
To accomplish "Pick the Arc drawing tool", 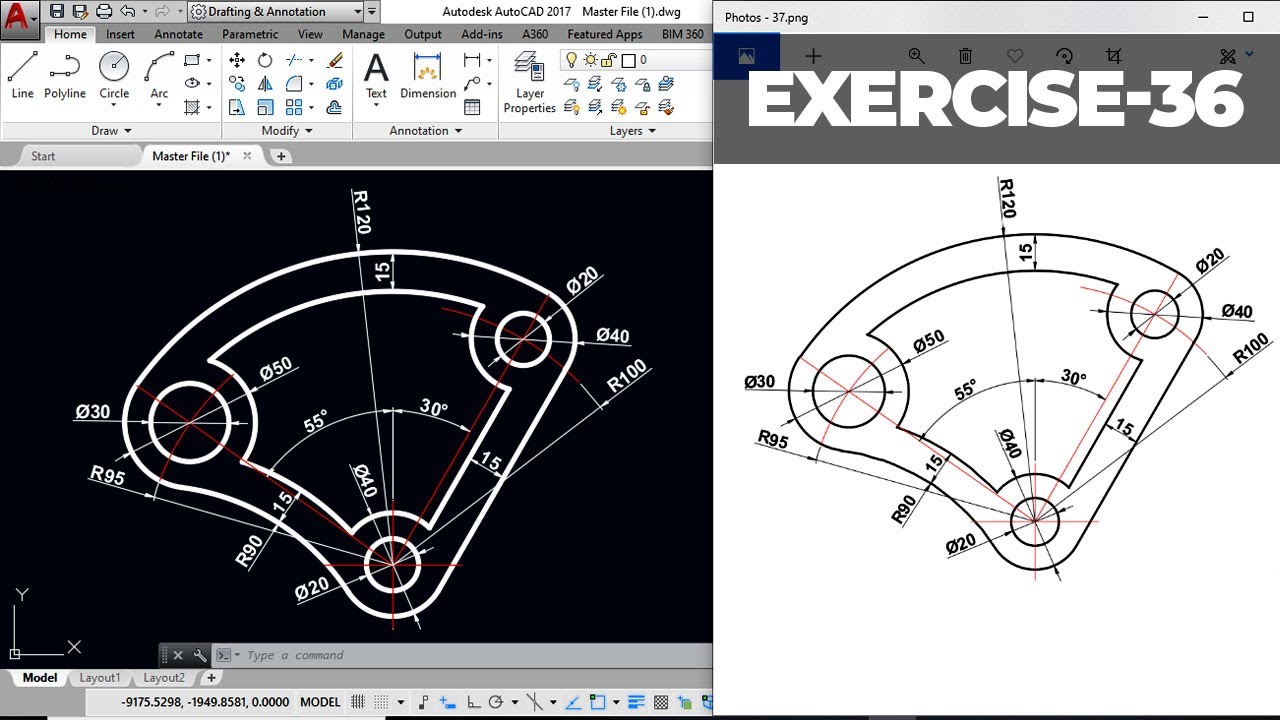I will click(x=159, y=76).
